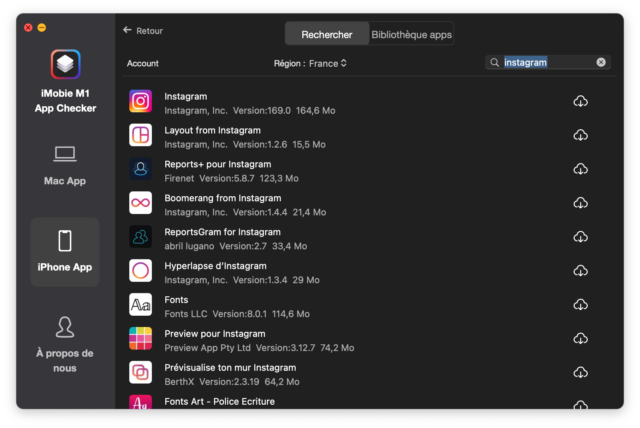The width and height of the screenshot is (640, 428).
Task: Click the Reports+ pour Instagram app icon
Action: pyautogui.click(x=140, y=169)
